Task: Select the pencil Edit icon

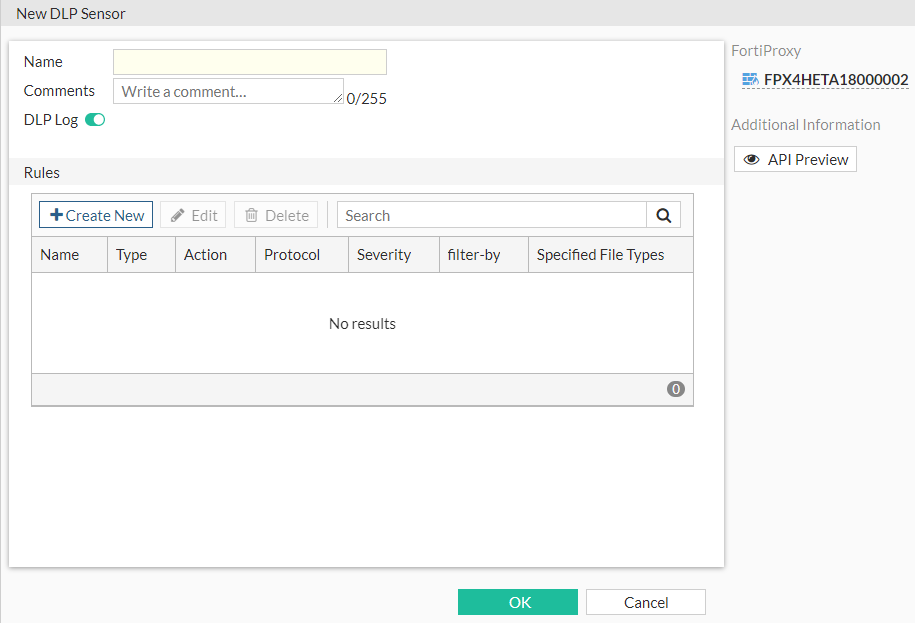Action: point(181,214)
